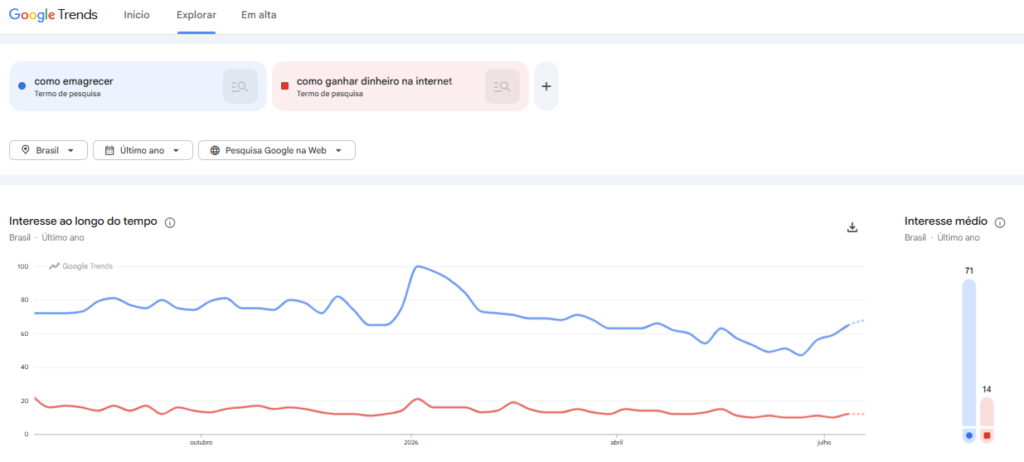Viewport: 1024px width, 462px height.
Task: Show info about 'Interesse médio'
Action: tap(1000, 222)
